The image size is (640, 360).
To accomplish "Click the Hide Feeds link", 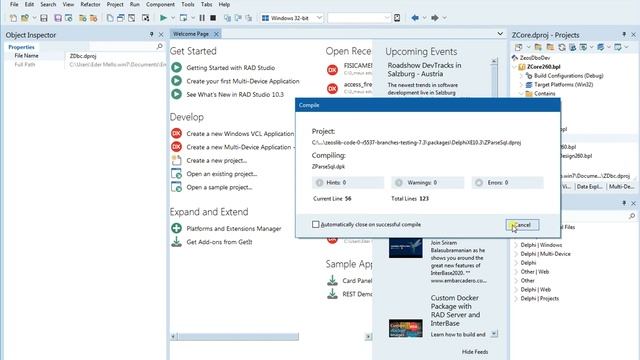I will coord(475,352).
